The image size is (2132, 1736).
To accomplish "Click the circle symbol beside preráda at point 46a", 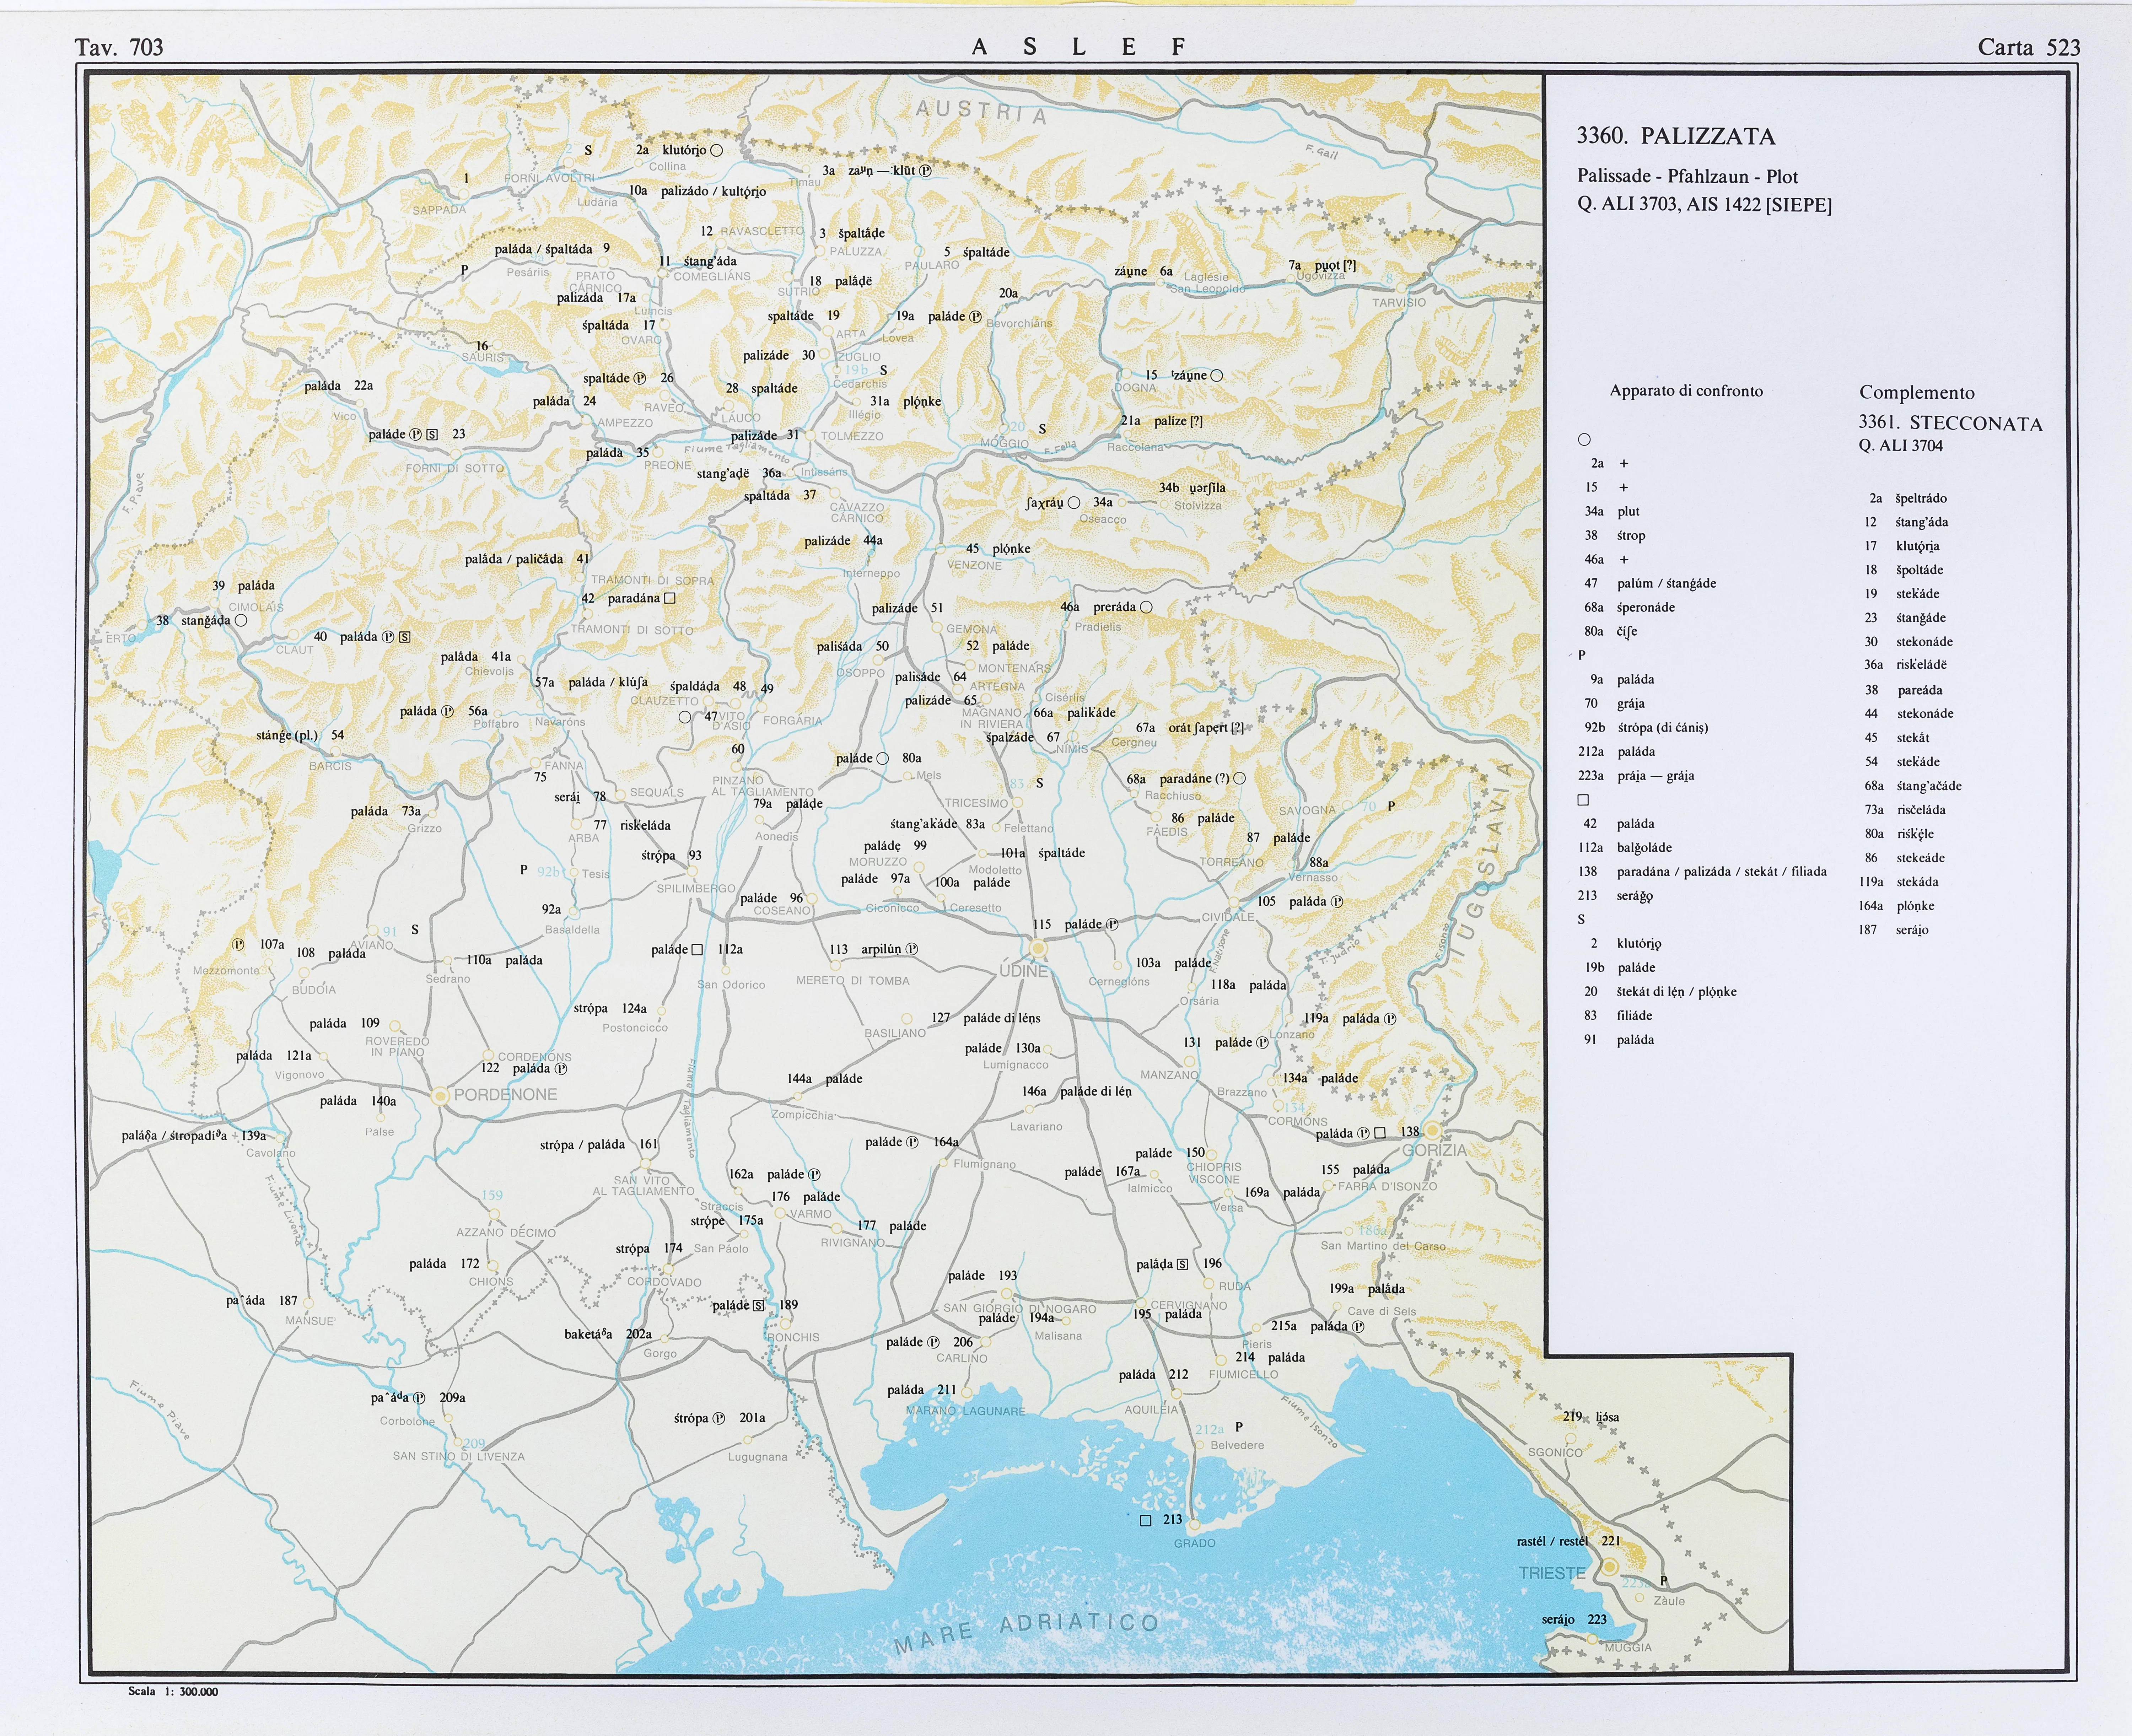I will point(1146,607).
